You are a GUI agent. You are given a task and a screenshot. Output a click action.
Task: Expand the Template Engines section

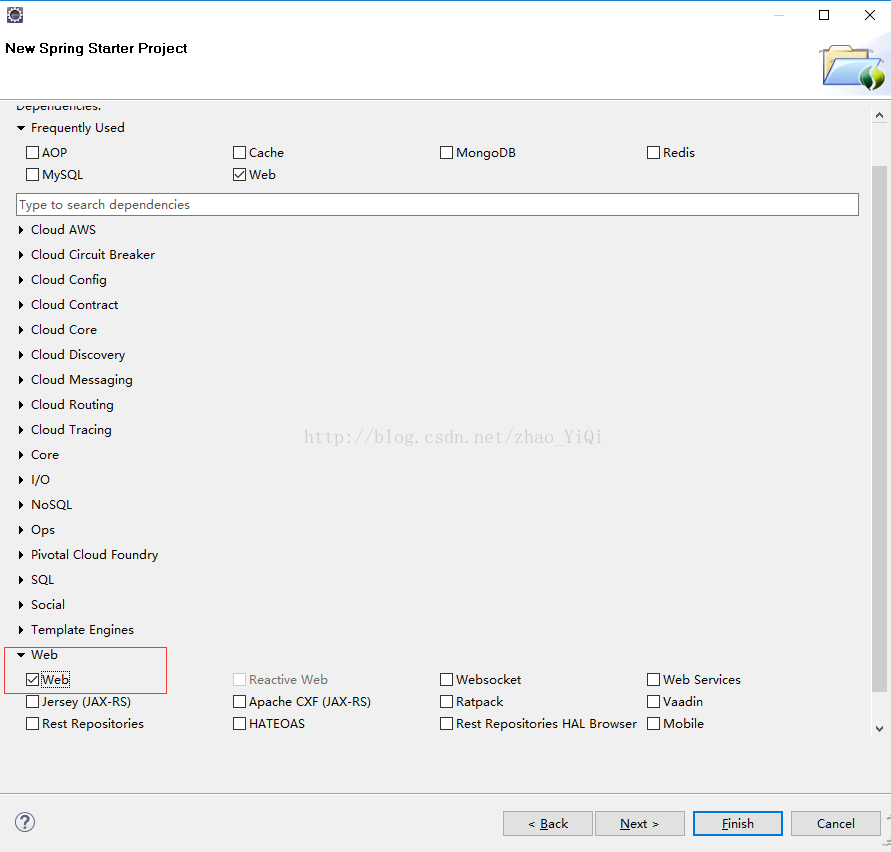point(21,630)
